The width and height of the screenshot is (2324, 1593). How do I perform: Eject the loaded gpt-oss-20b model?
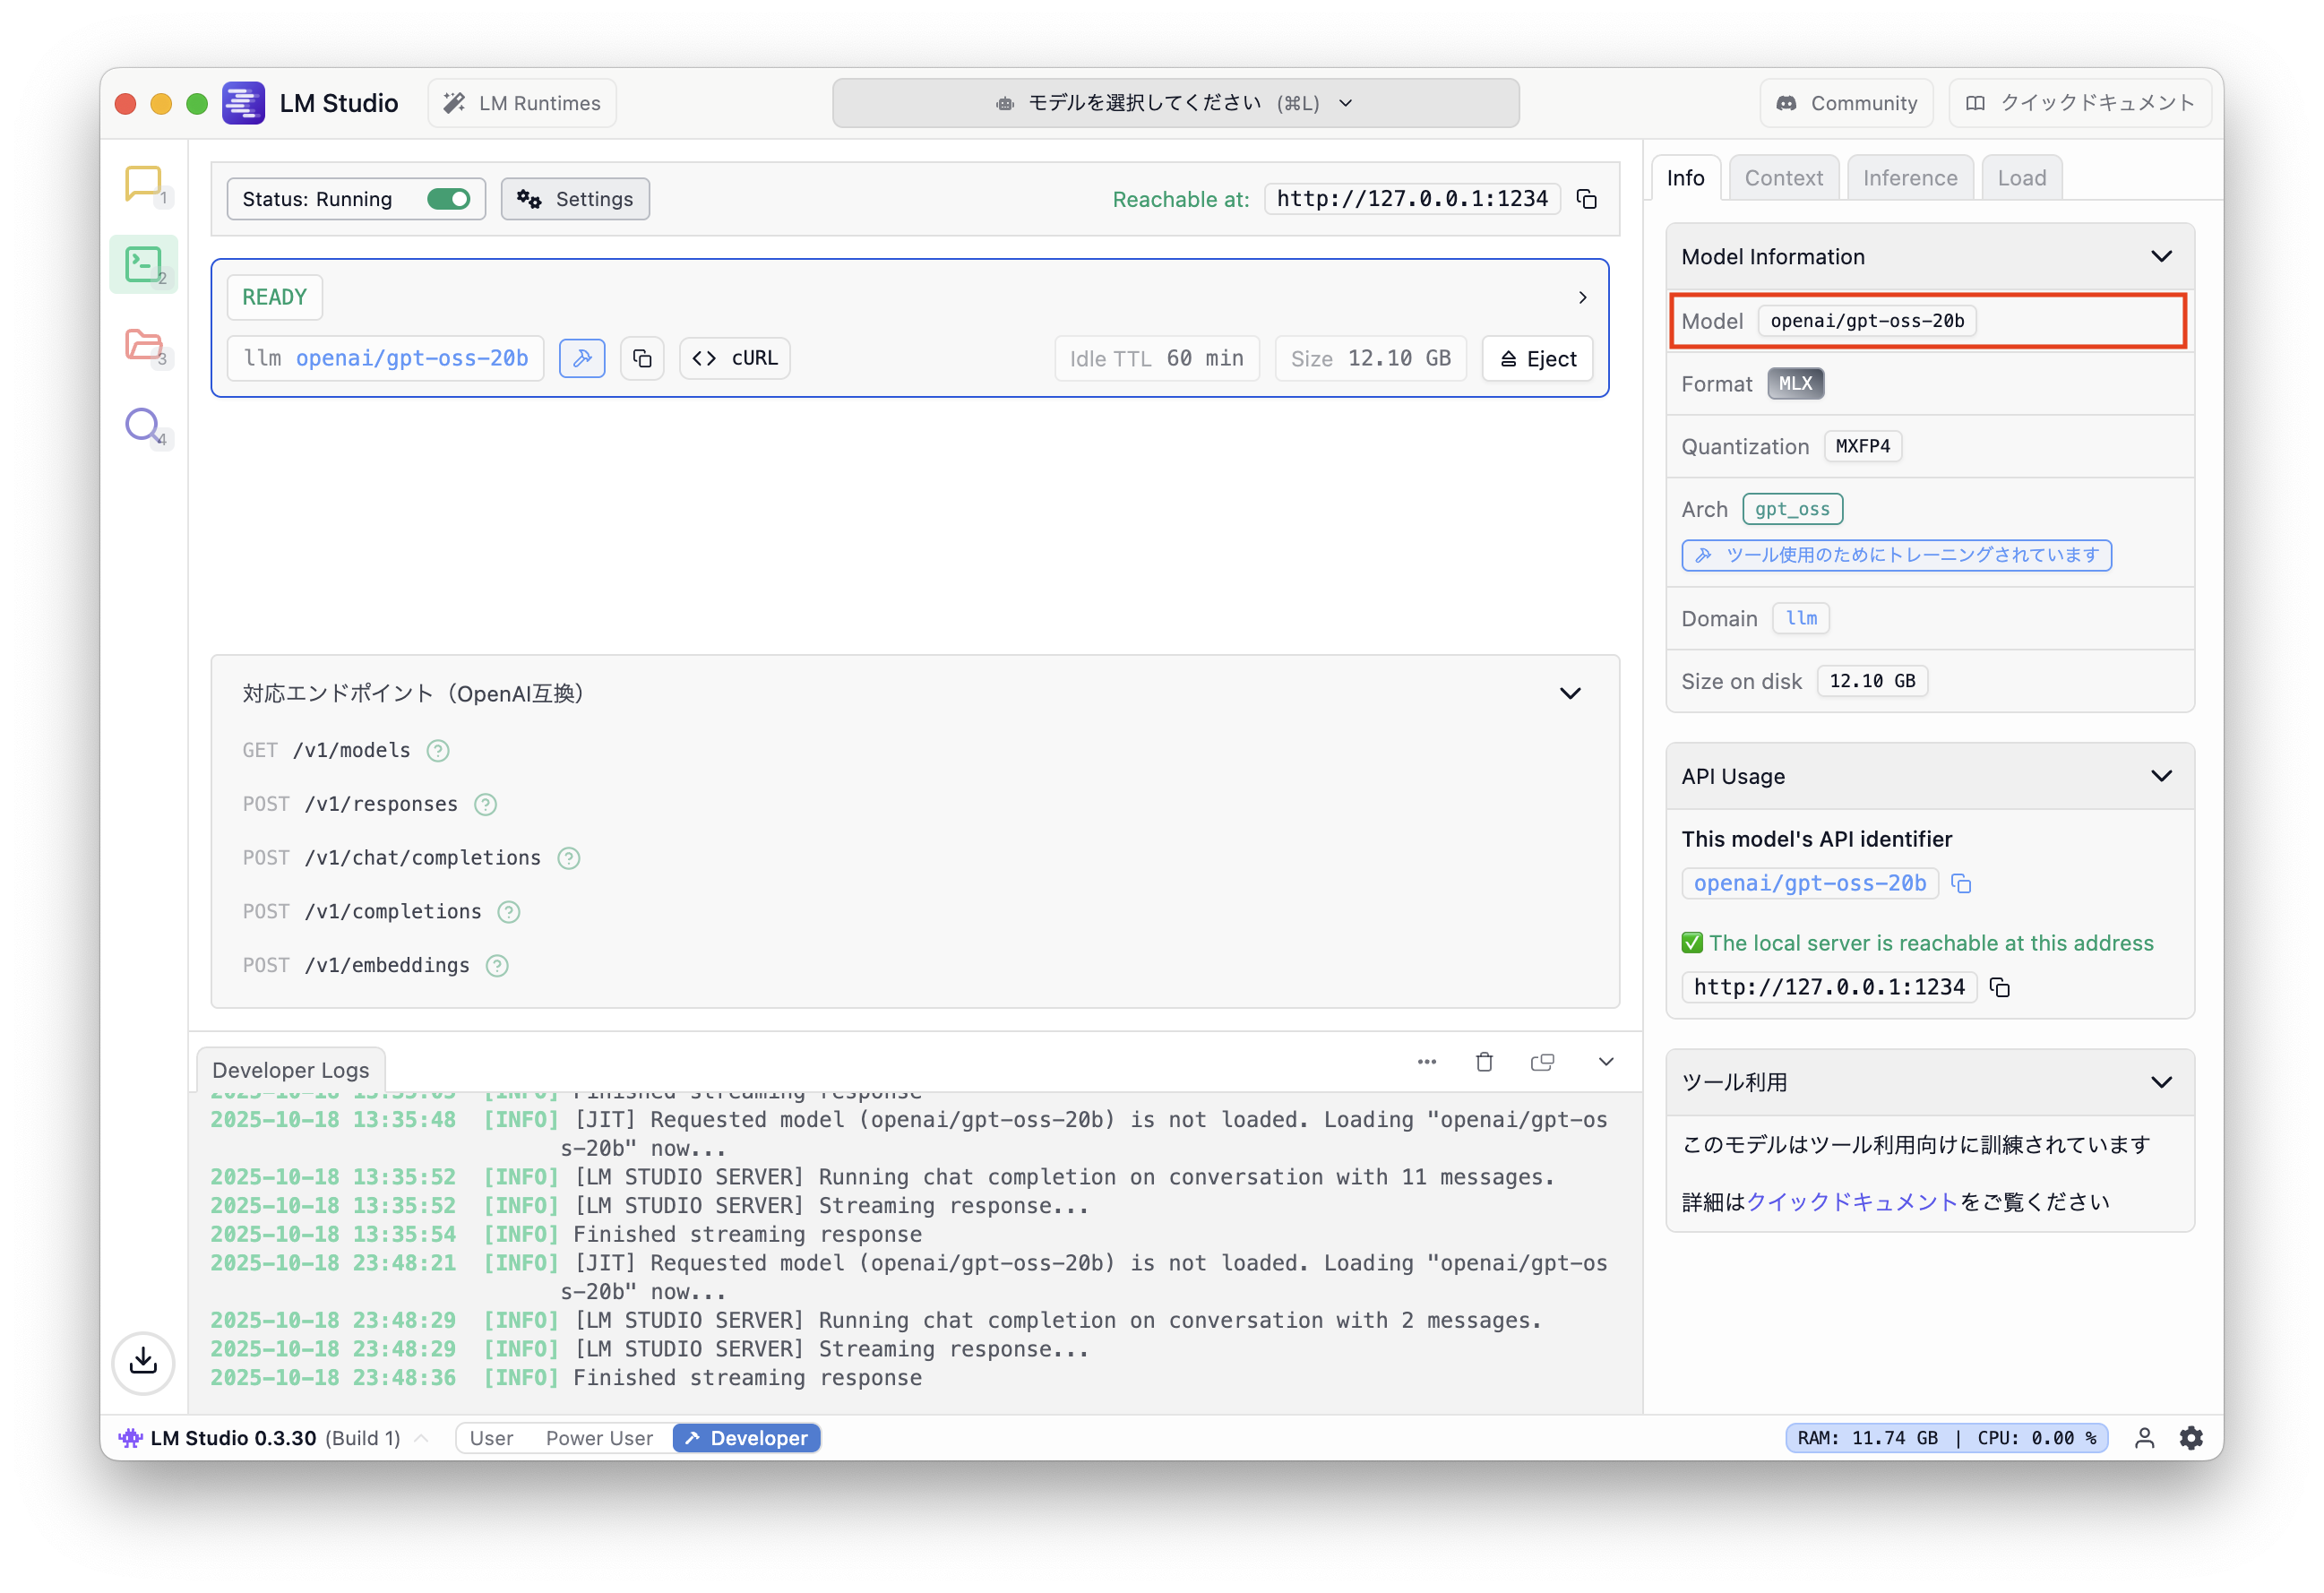coord(1537,359)
